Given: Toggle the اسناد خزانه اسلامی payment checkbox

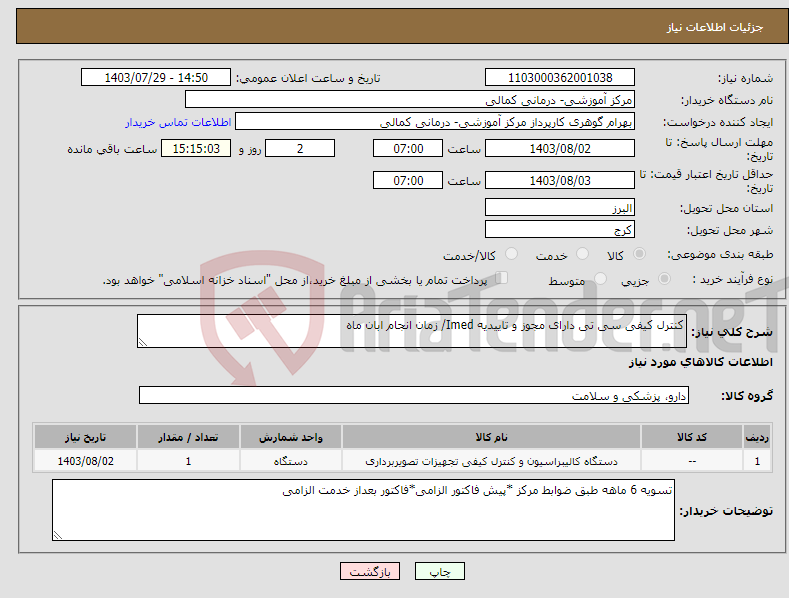Looking at the screenshot, I should [502, 278].
